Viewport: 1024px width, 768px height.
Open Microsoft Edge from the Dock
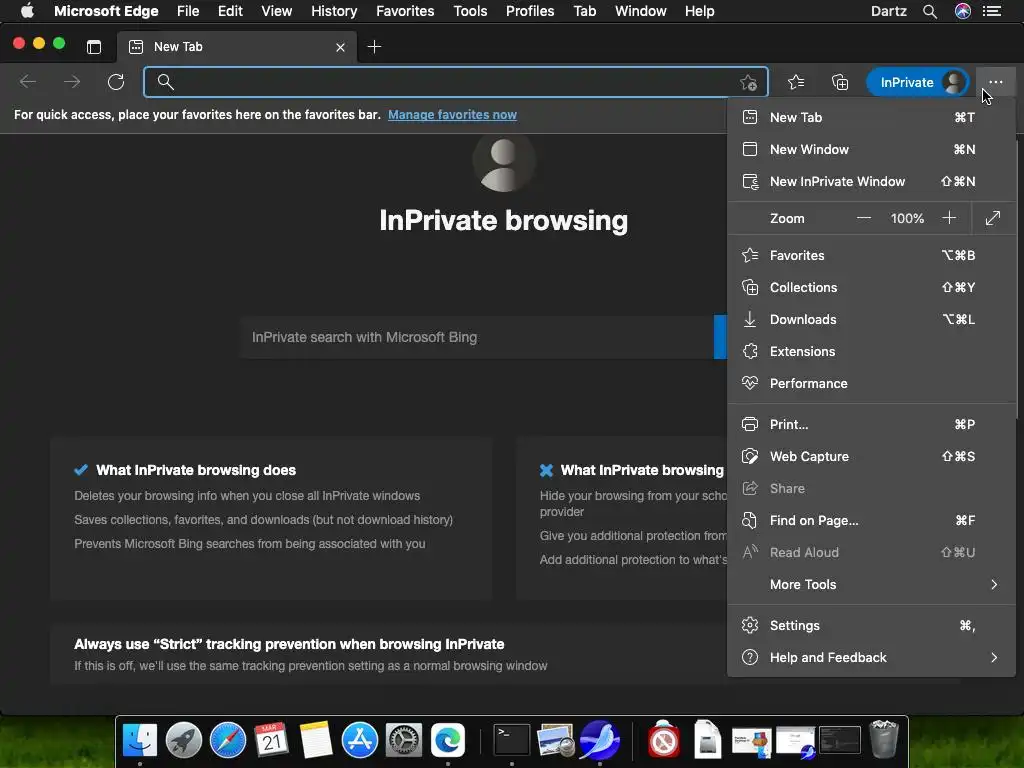coord(447,740)
